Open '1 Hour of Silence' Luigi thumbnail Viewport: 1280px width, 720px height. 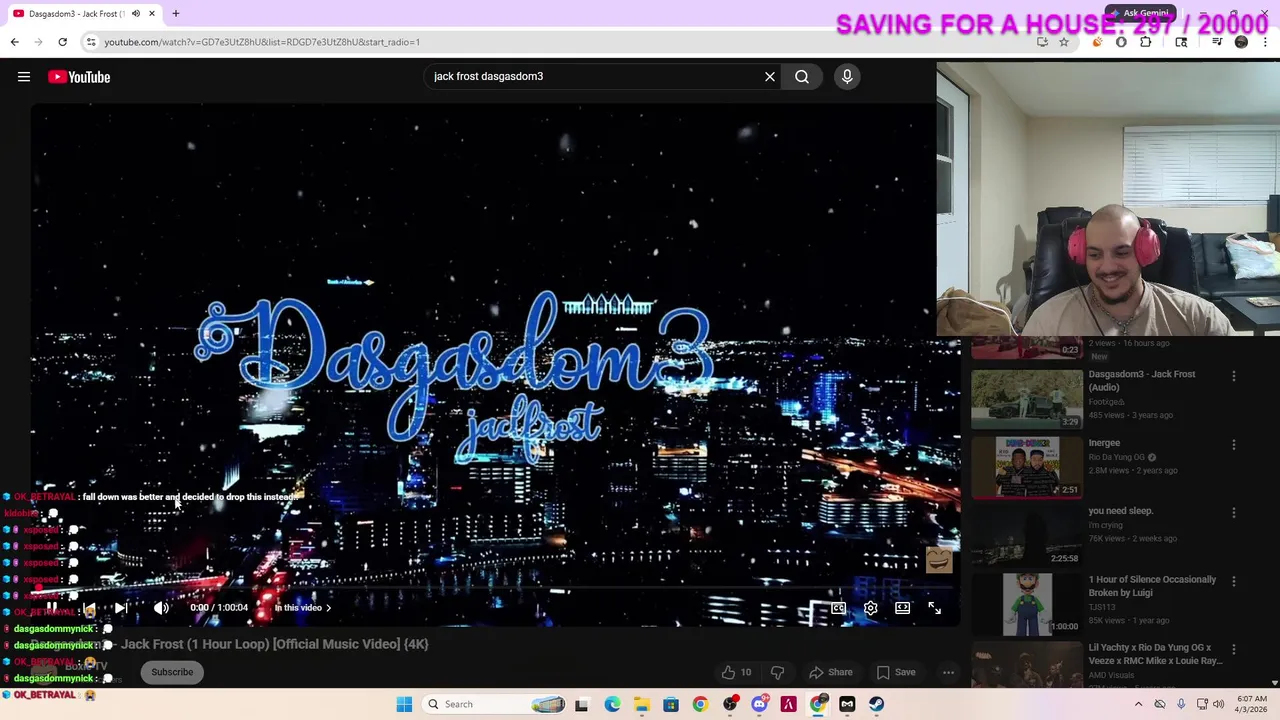(x=1027, y=604)
